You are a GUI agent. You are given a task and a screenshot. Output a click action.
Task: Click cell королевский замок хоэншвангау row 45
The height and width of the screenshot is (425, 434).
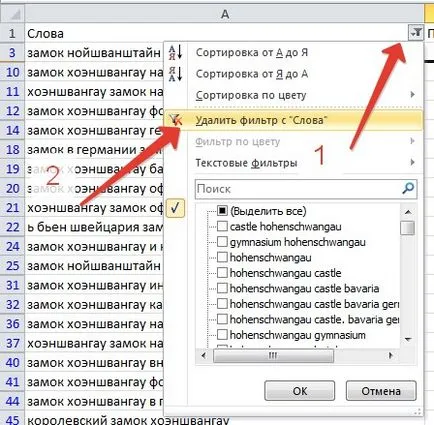pyautogui.click(x=128, y=419)
